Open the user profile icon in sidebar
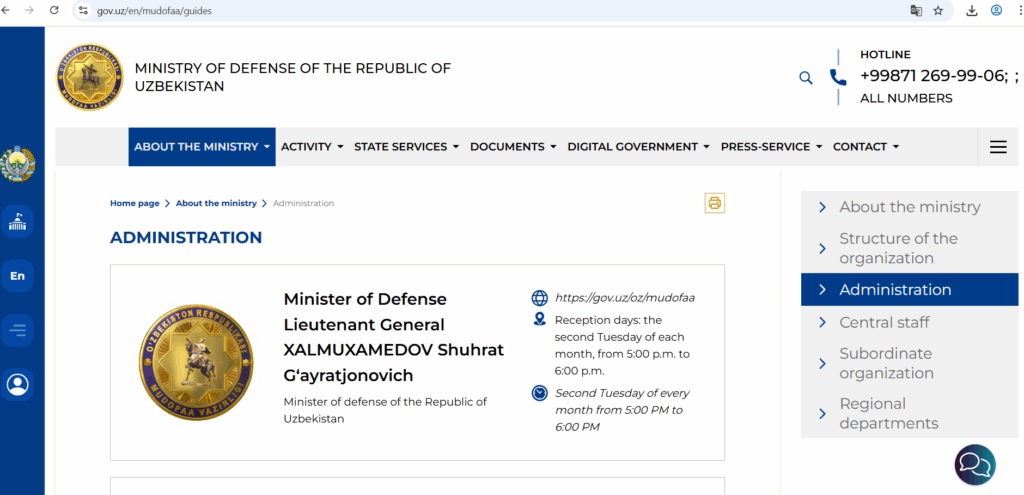 pyautogui.click(x=18, y=384)
